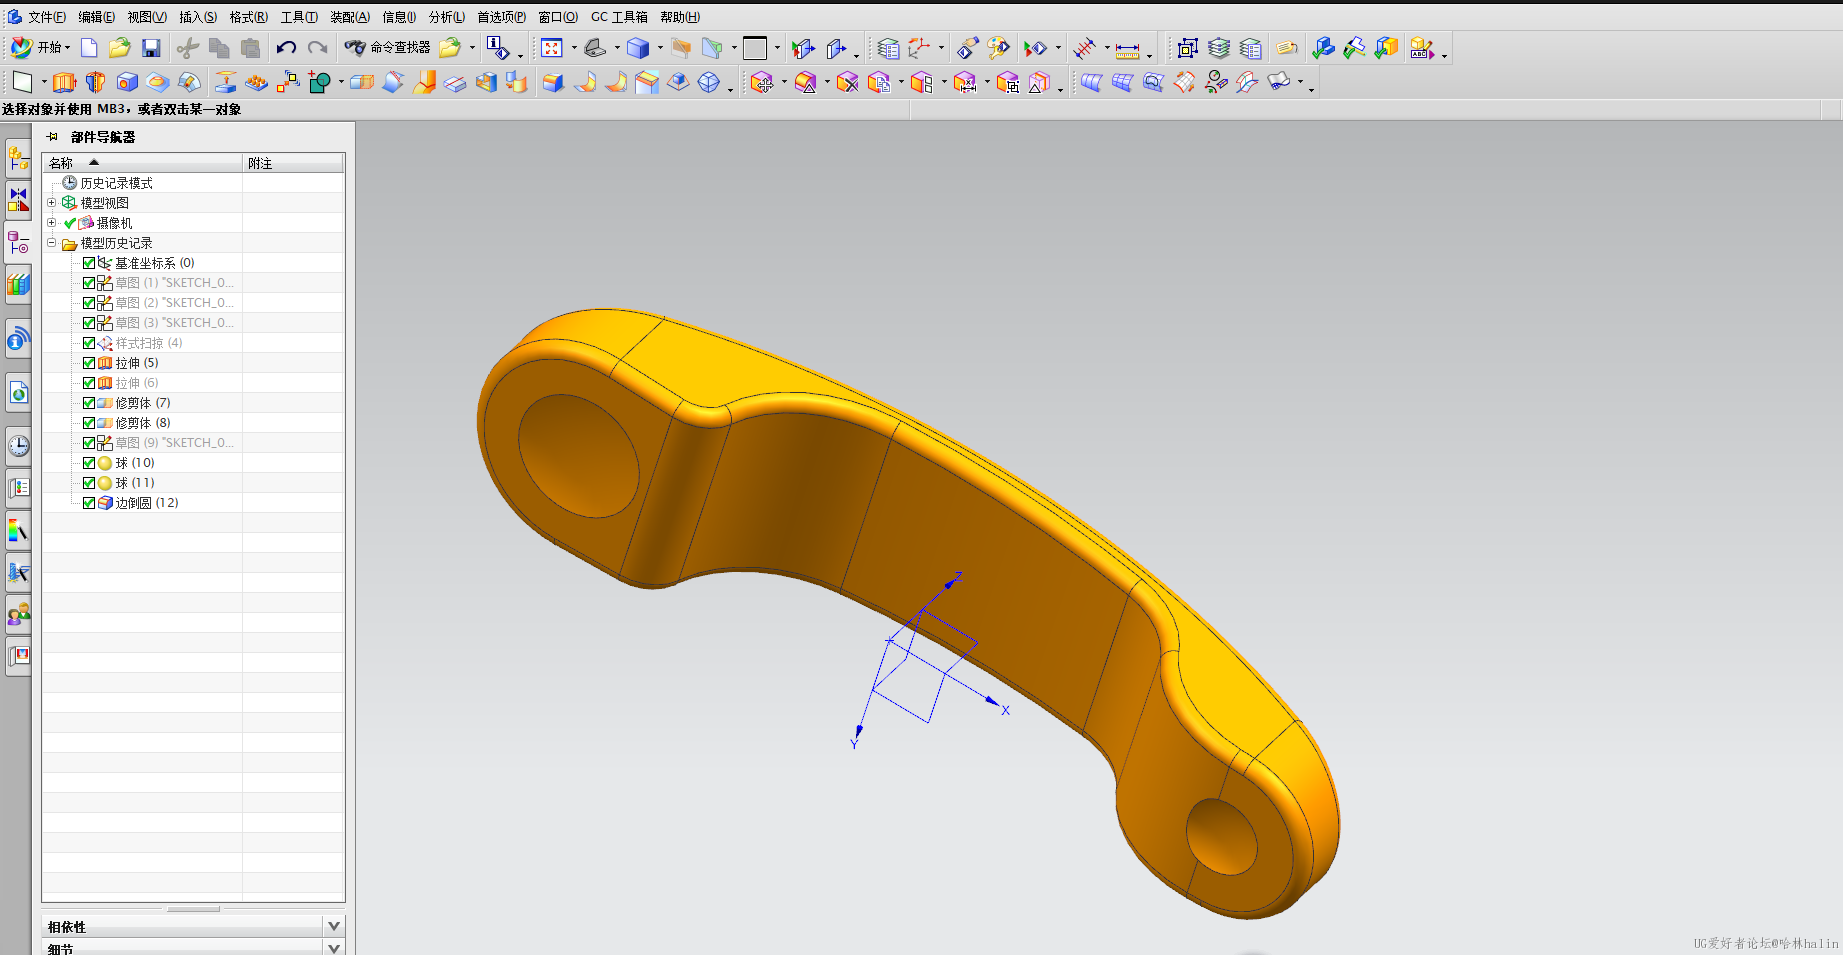Image resolution: width=1843 pixels, height=955 pixels.
Task: Open the Internet Explorer browser tab in the sidebar
Action: click(x=18, y=393)
